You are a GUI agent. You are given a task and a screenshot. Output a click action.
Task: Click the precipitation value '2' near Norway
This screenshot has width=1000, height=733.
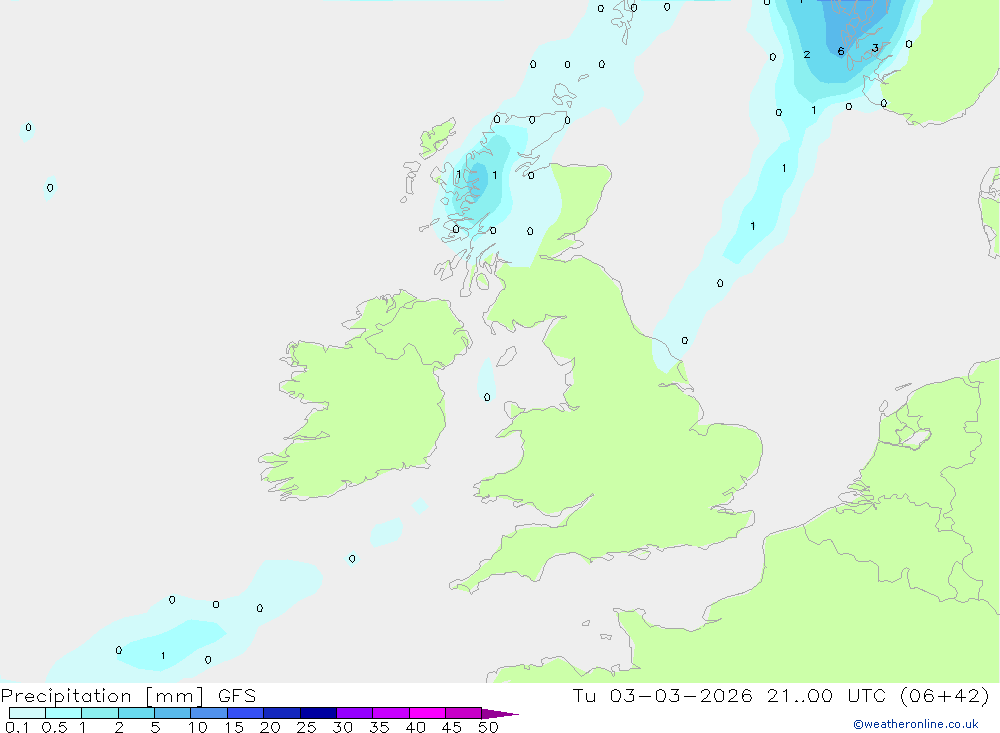807,55
